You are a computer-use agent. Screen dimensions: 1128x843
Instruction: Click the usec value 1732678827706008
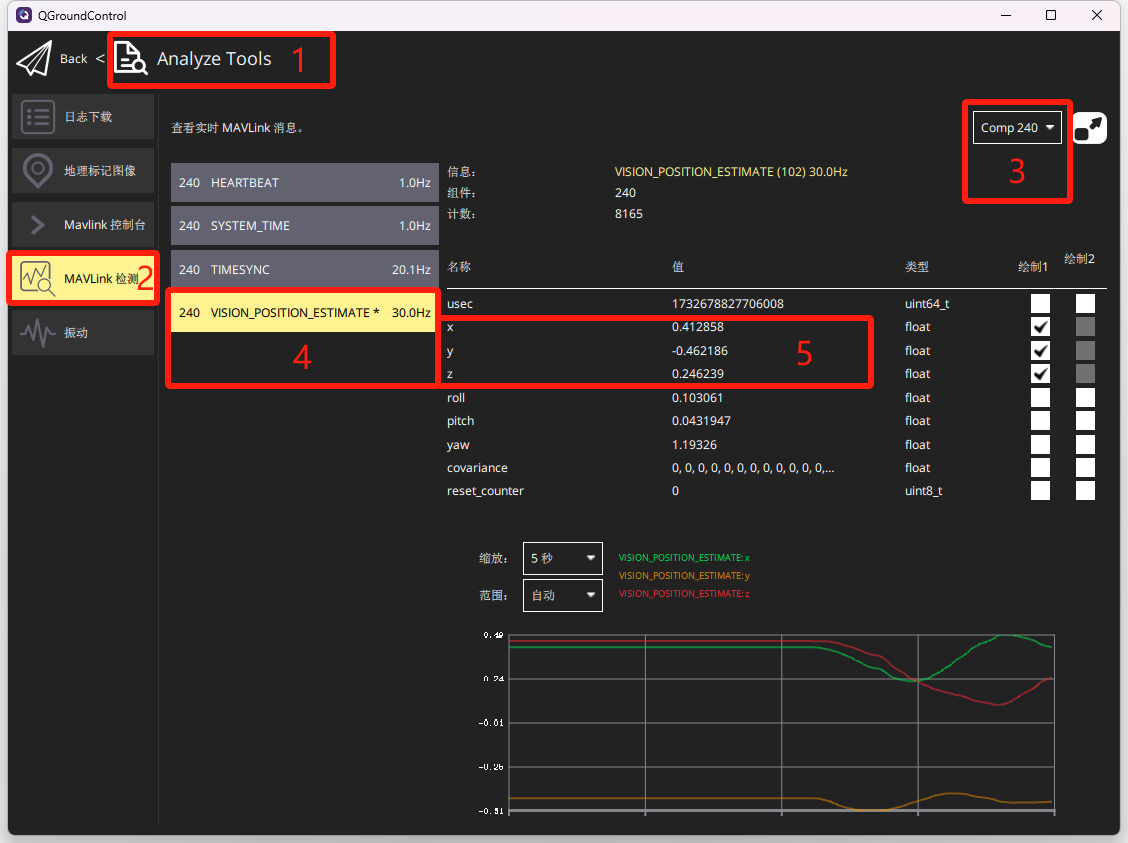coord(727,304)
